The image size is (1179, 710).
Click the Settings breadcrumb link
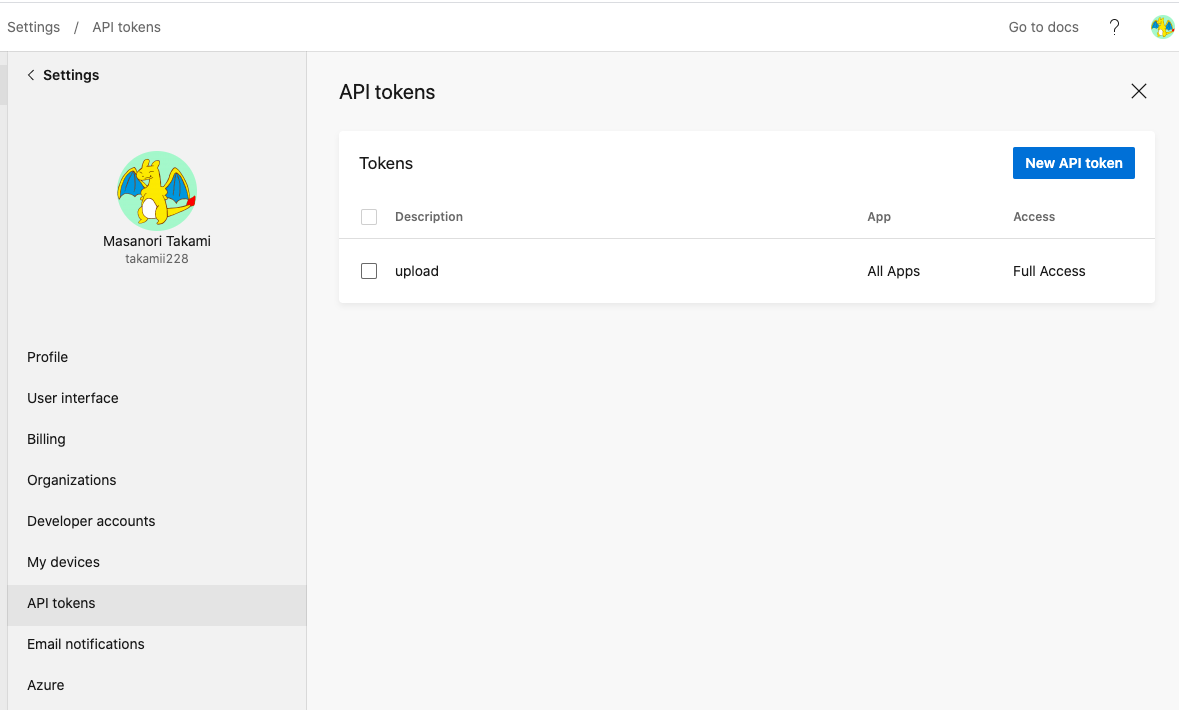(x=34, y=27)
